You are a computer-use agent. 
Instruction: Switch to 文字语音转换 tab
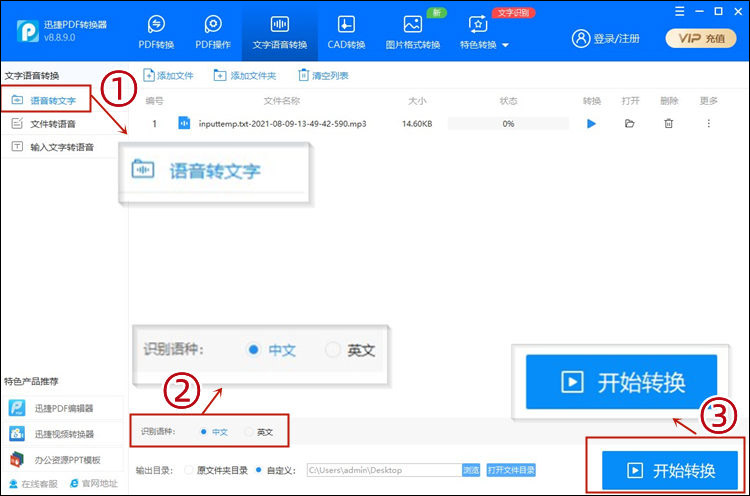click(280, 32)
